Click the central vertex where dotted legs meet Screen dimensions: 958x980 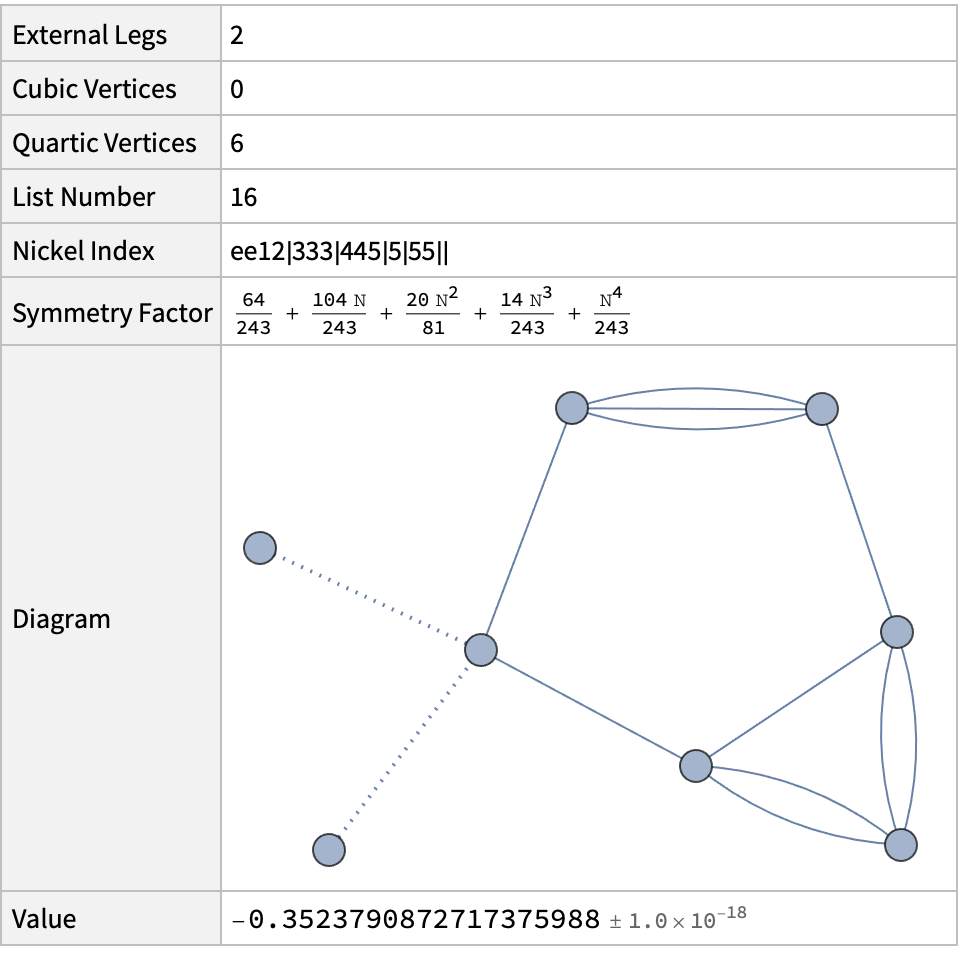coord(481,650)
